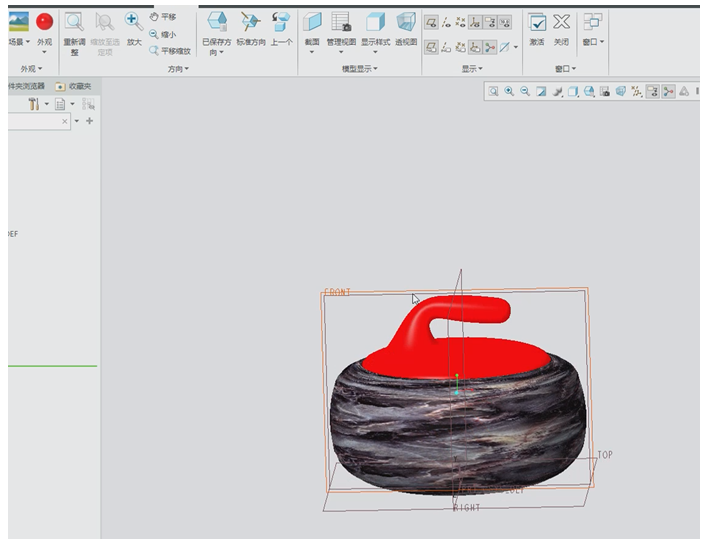Screen dimensions: 705x546
Task: Select the red handle on the model
Action: 468,309
